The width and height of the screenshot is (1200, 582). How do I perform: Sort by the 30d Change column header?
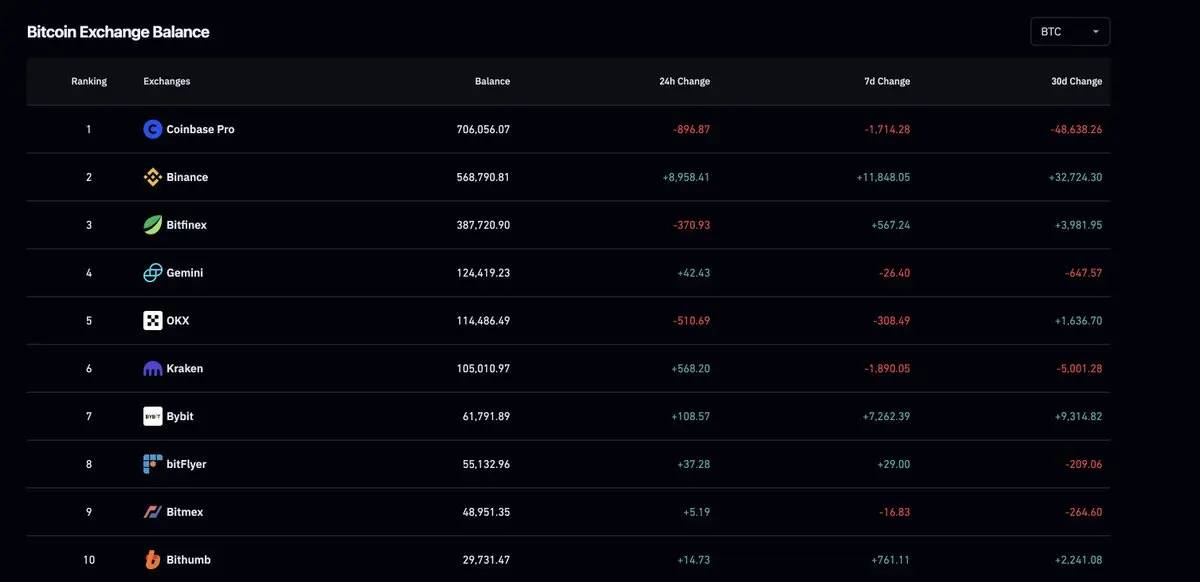pos(1077,81)
